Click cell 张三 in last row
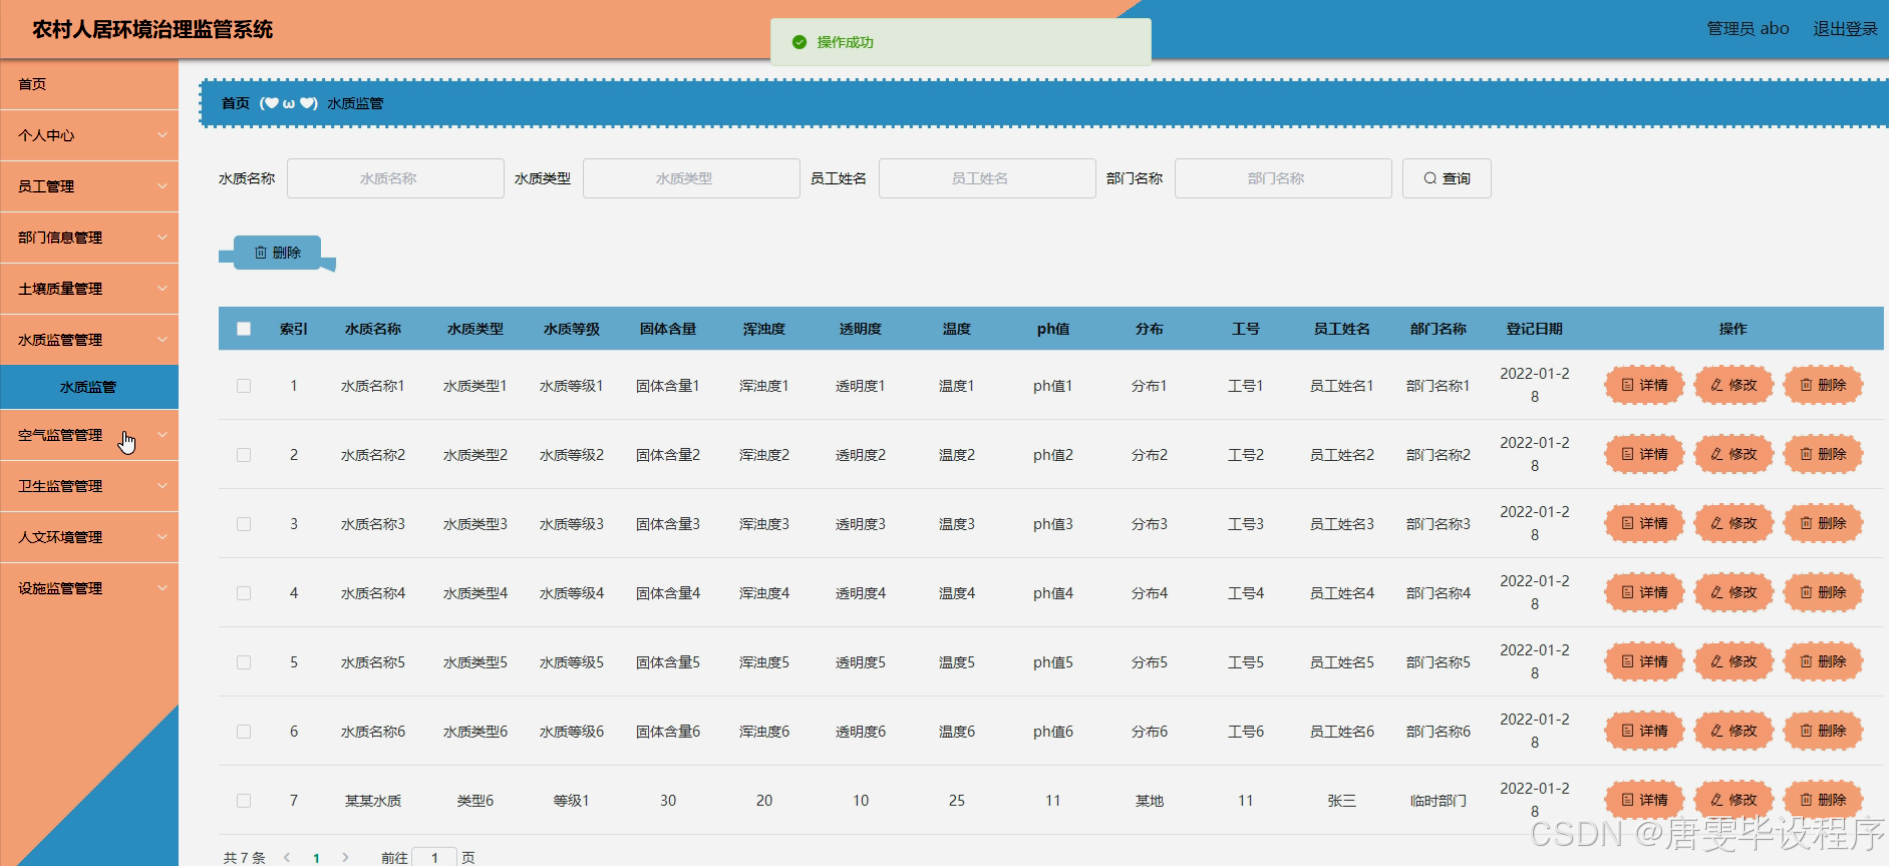 (x=1341, y=800)
